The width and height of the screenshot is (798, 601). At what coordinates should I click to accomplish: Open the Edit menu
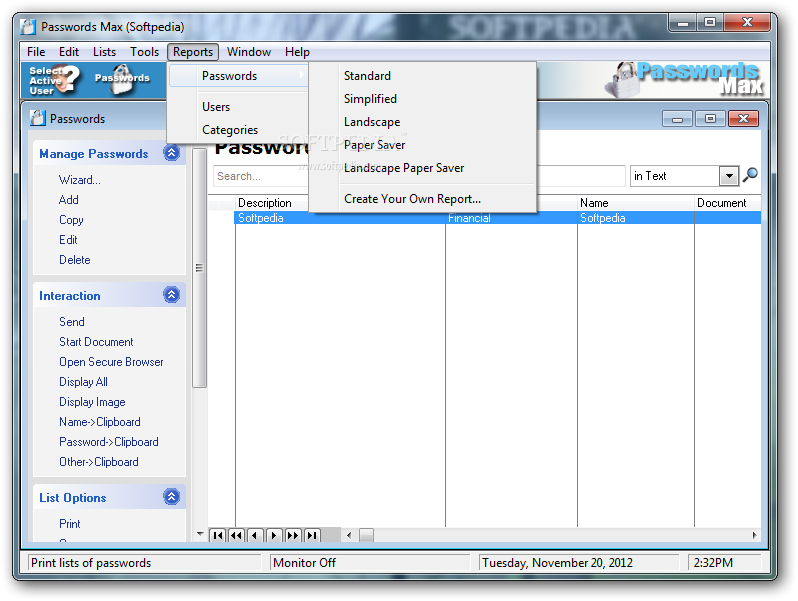click(69, 52)
